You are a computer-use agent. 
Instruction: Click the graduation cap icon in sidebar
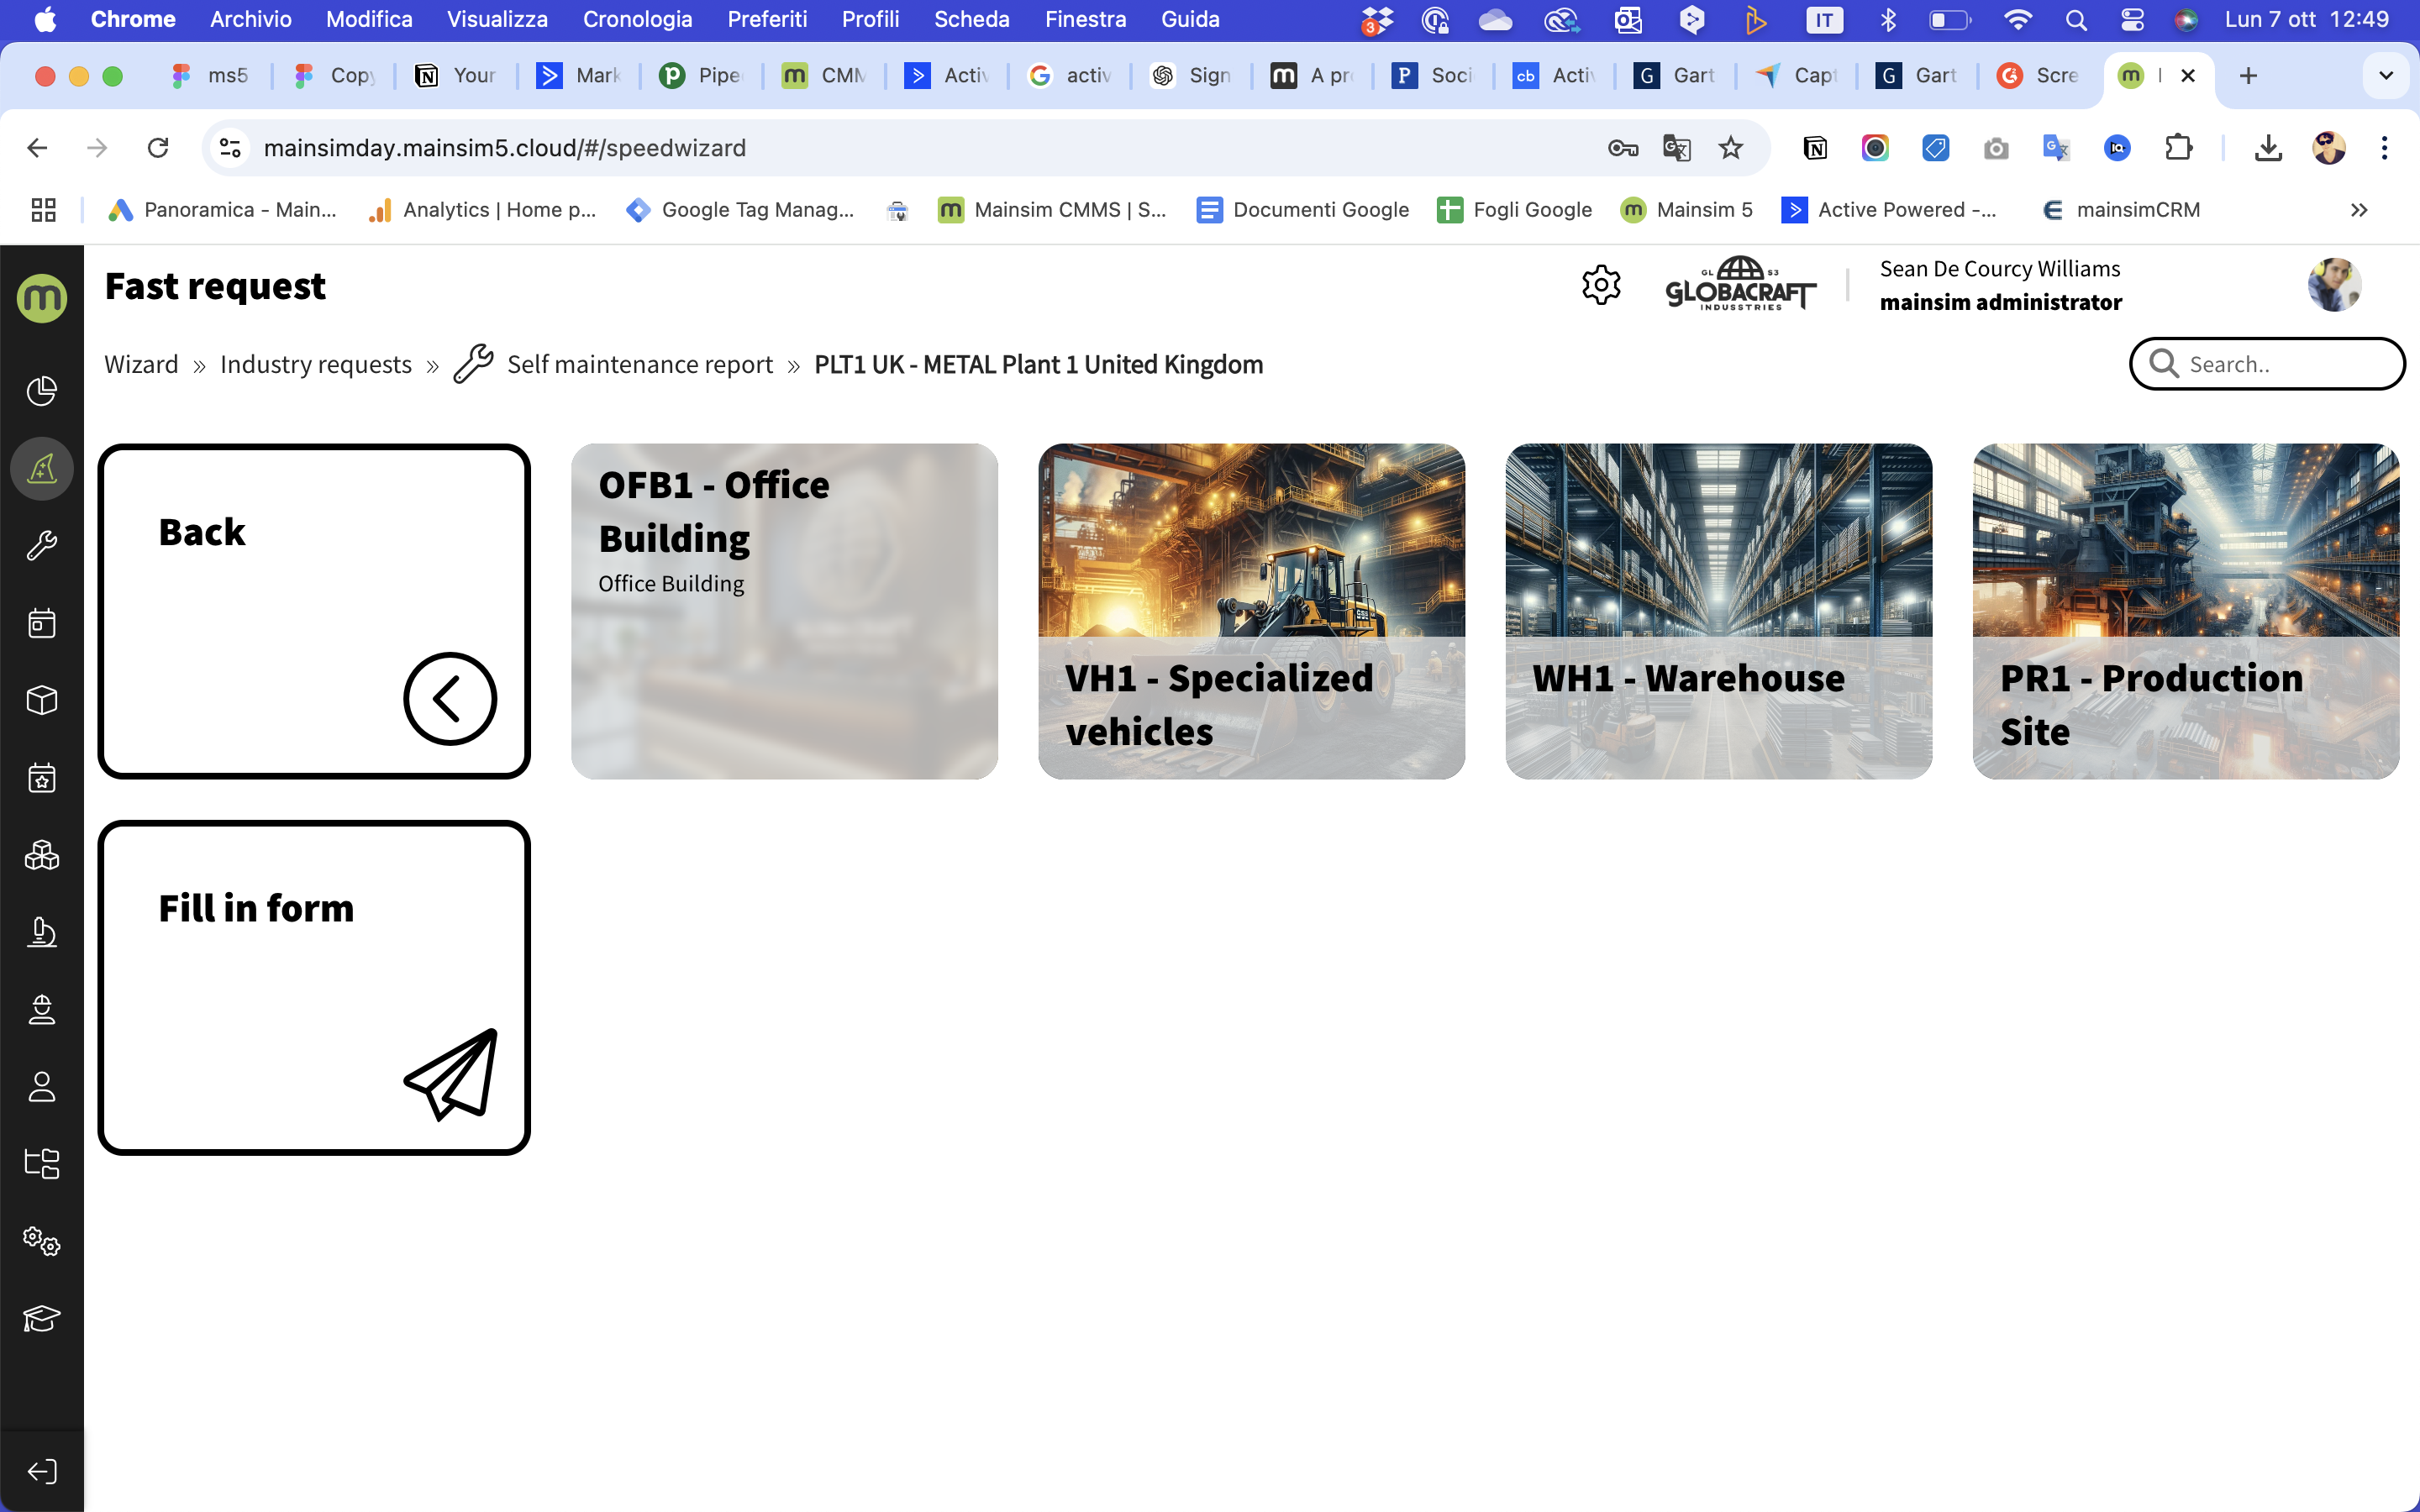point(42,1319)
